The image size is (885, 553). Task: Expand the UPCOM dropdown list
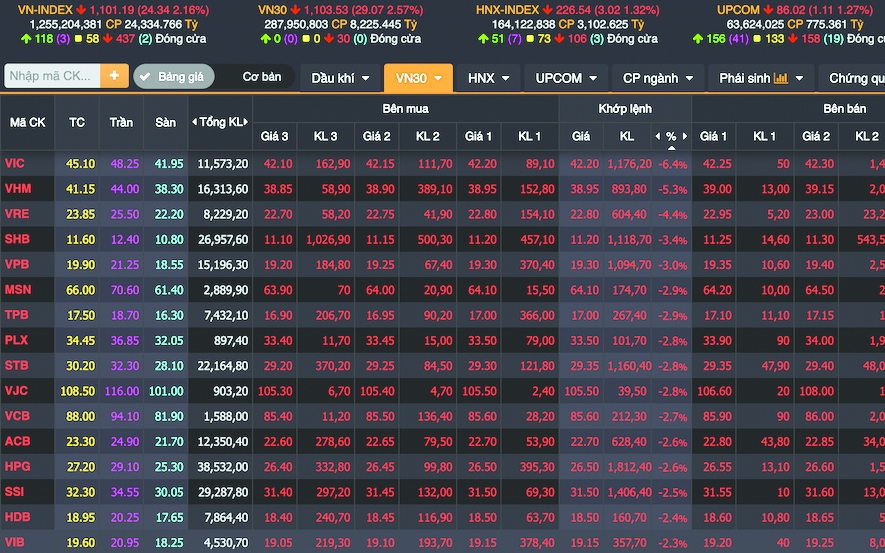click(566, 78)
